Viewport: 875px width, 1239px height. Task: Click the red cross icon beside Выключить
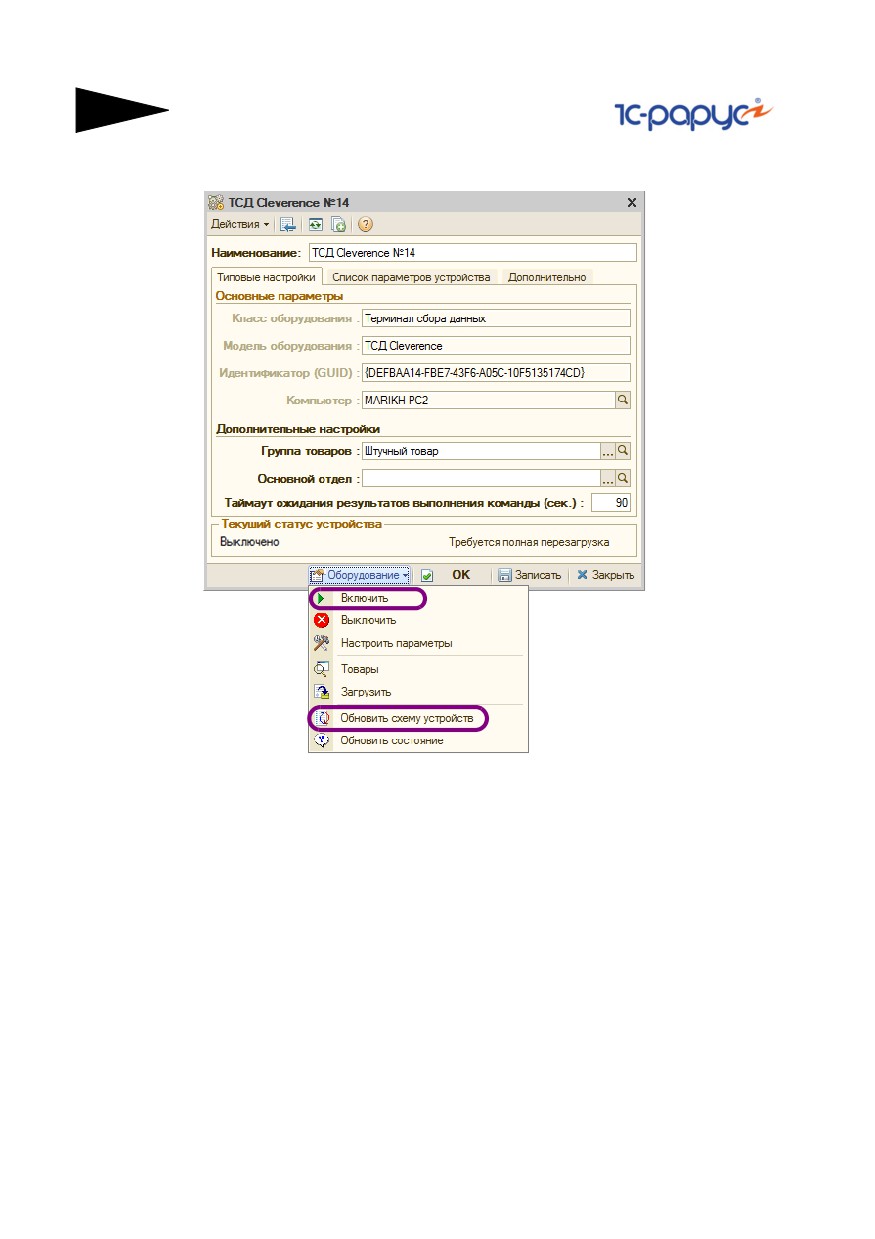click(x=321, y=620)
